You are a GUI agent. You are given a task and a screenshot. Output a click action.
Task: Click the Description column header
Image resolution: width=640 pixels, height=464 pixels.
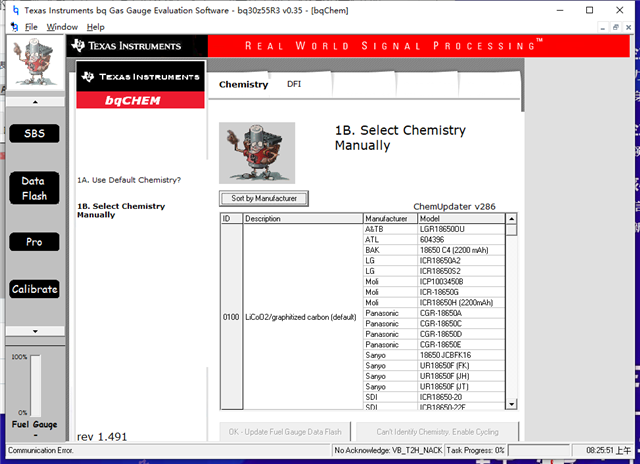click(303, 219)
